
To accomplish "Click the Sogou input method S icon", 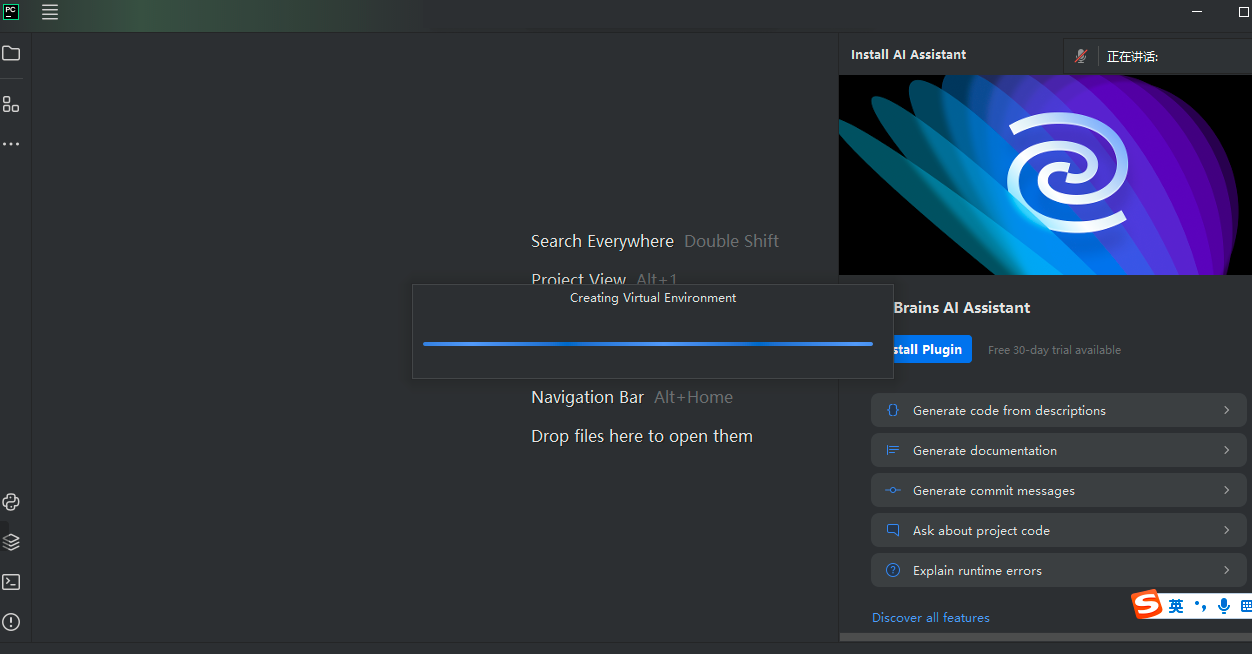I will click(1147, 605).
